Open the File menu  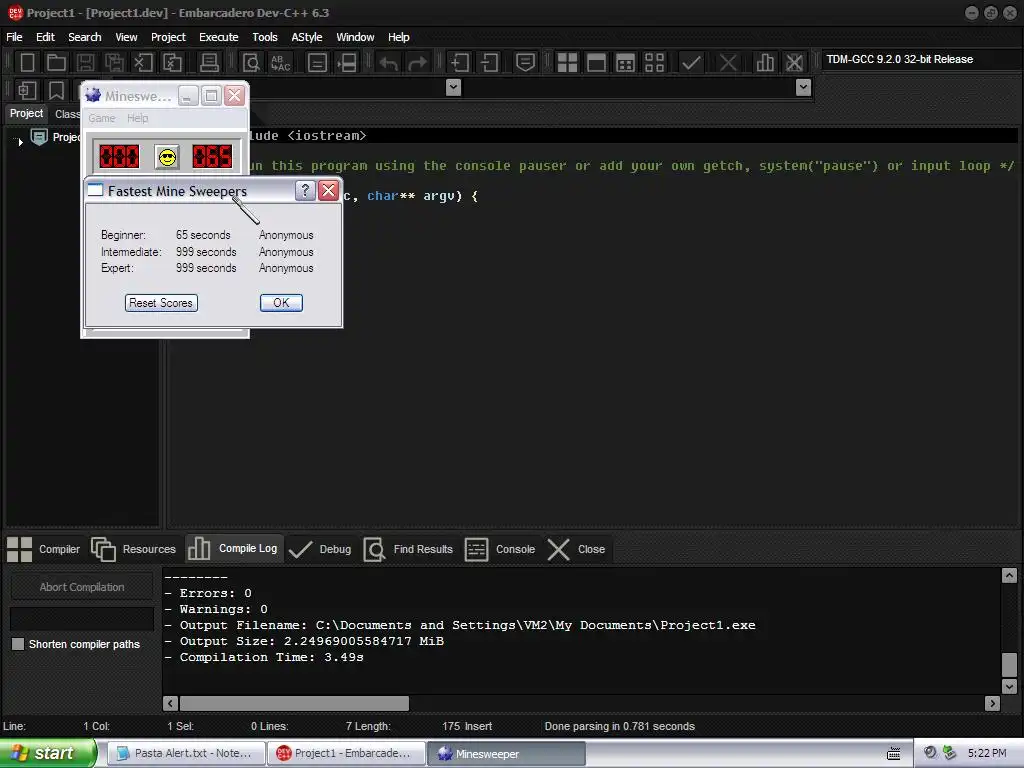[14, 37]
